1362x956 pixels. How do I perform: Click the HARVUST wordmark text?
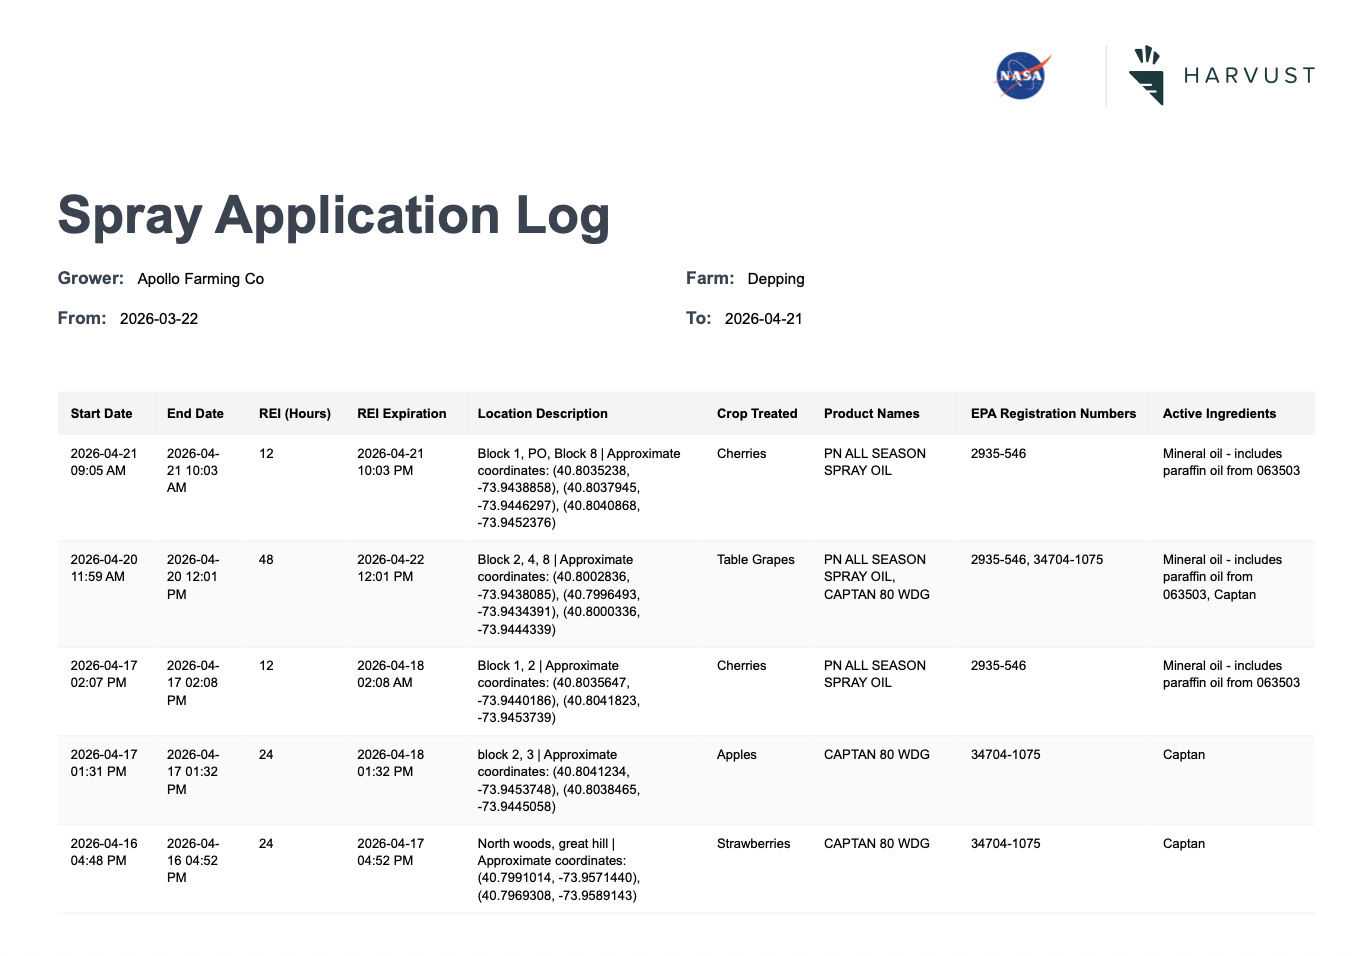pyautogui.click(x=1249, y=75)
